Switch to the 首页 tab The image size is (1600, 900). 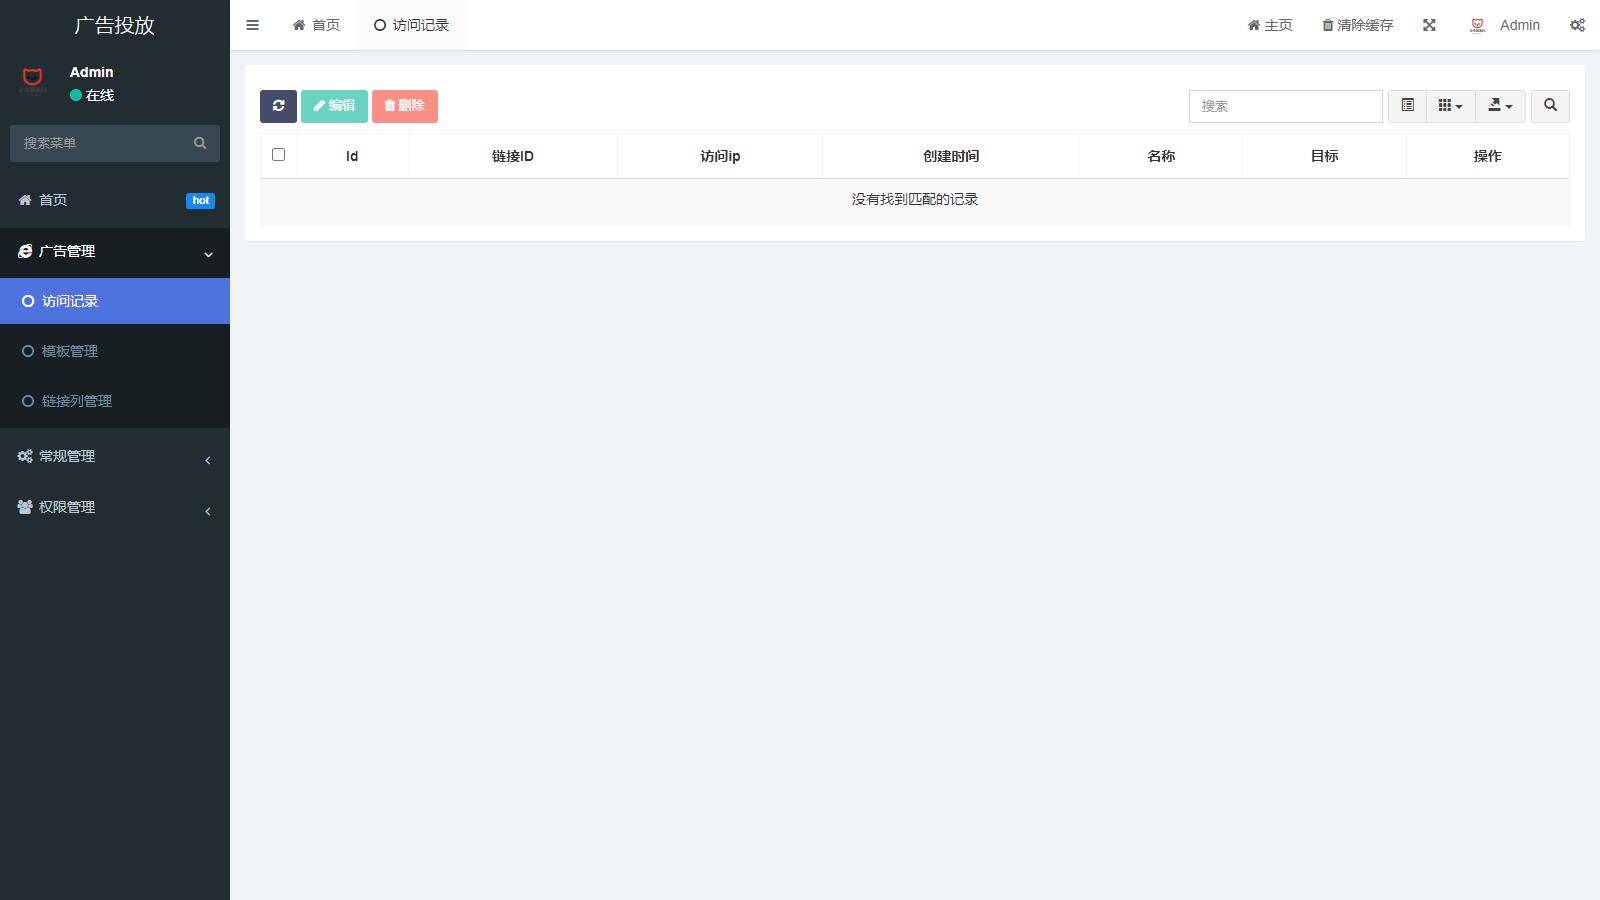(316, 25)
